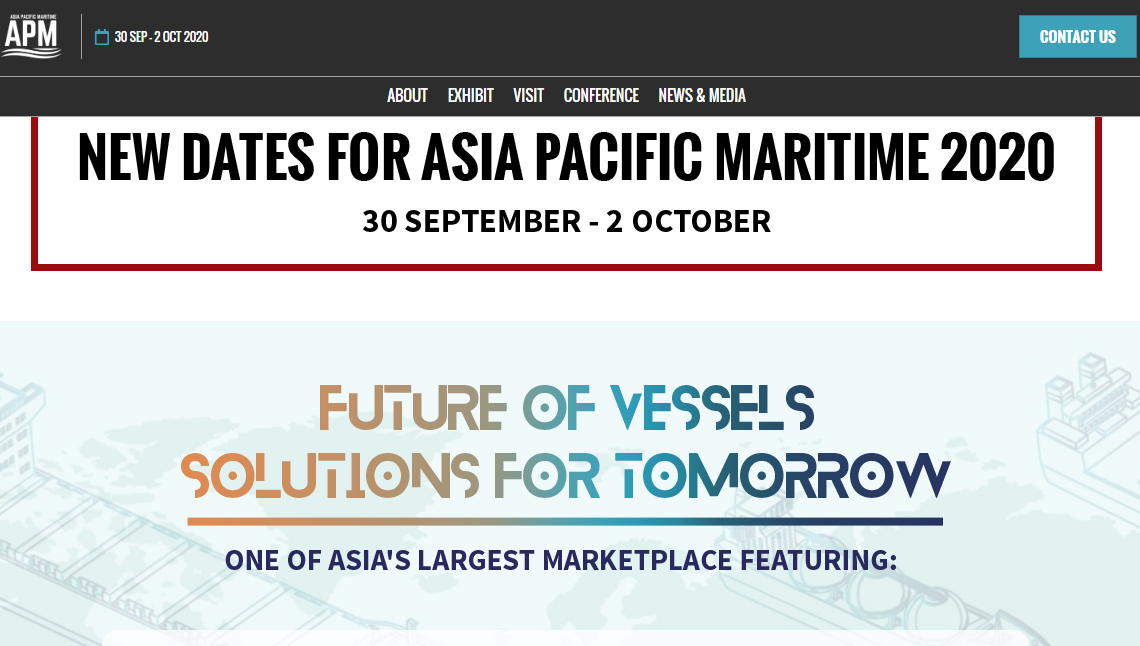Open the Exhibit menu item
1140x646 pixels.
(x=470, y=95)
